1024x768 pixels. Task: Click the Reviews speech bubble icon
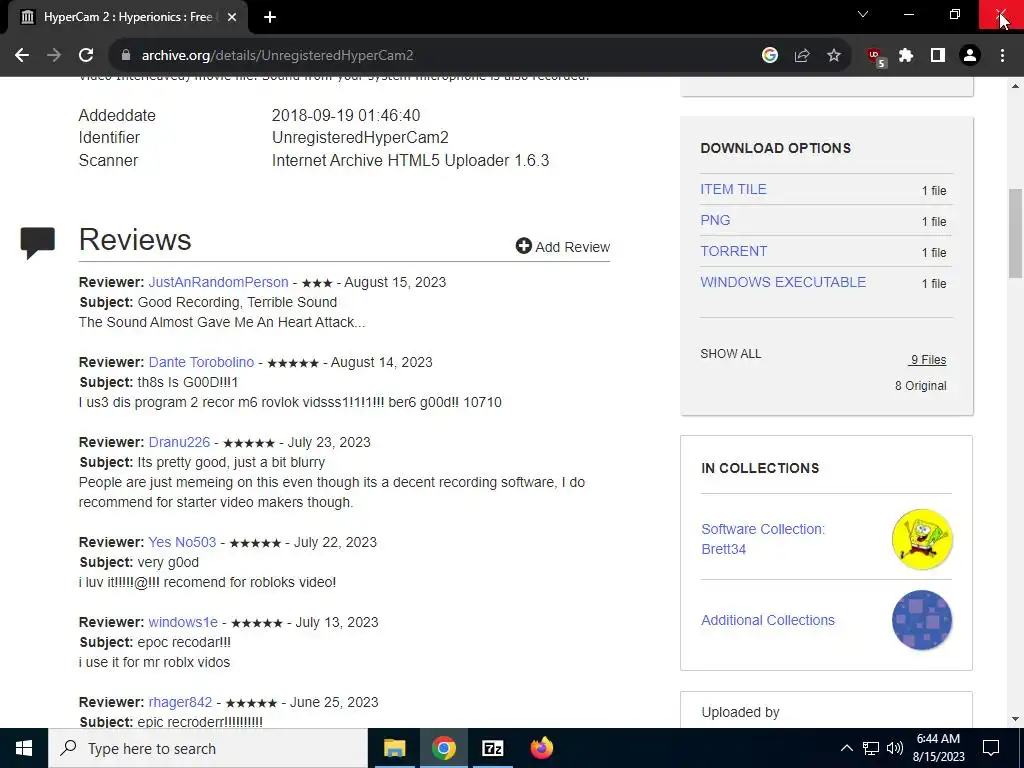click(x=38, y=242)
